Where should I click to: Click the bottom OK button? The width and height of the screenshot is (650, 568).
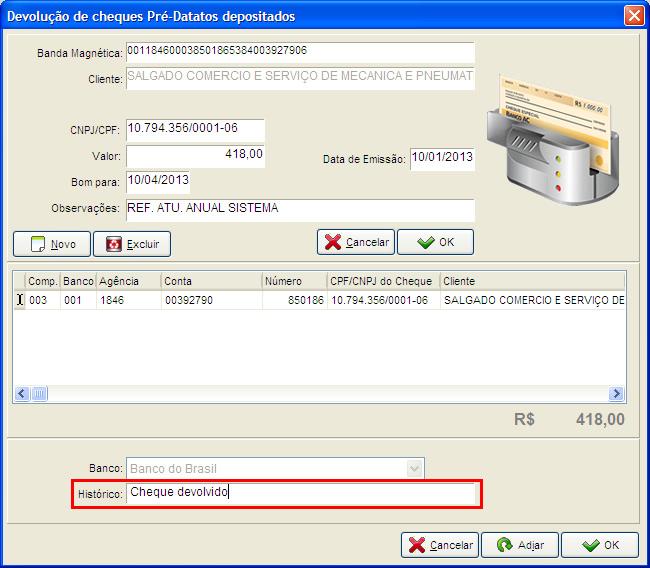(x=599, y=545)
